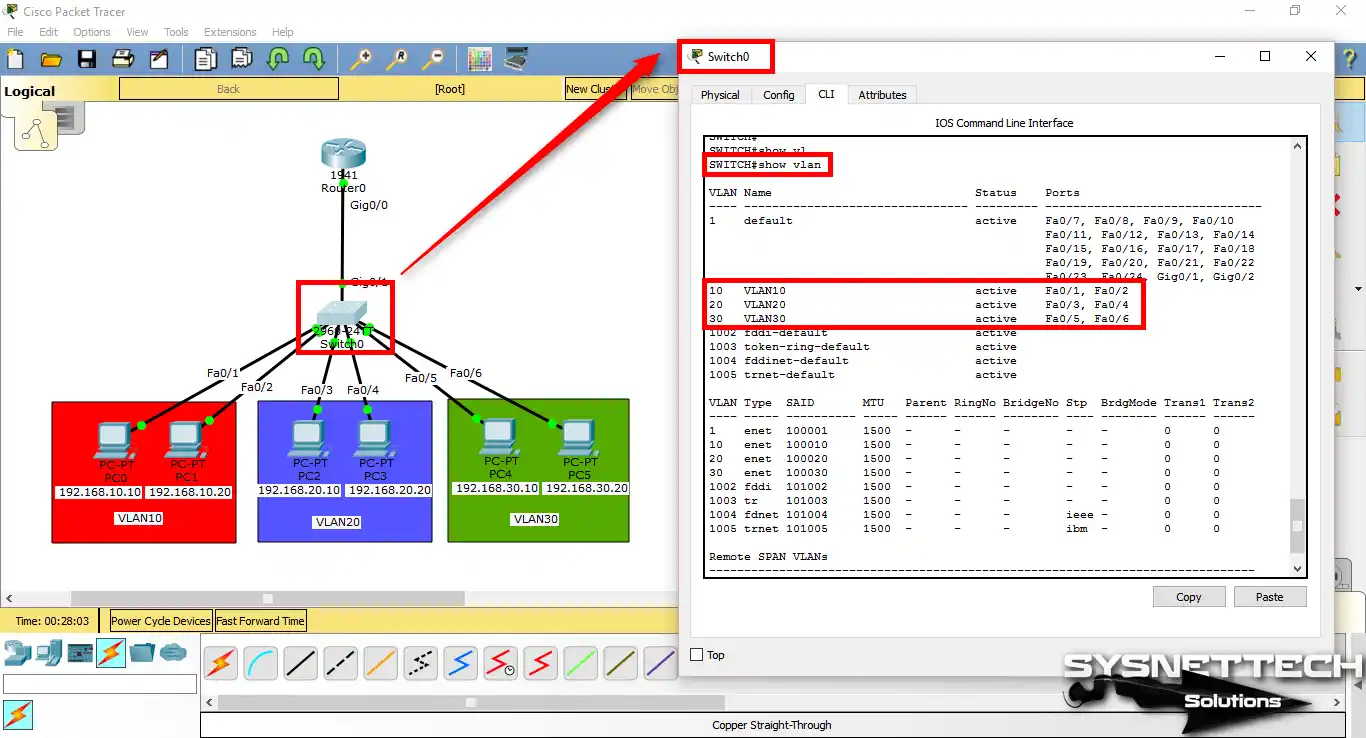Open the Network Devices category
The image size is (1366, 738).
[17, 651]
